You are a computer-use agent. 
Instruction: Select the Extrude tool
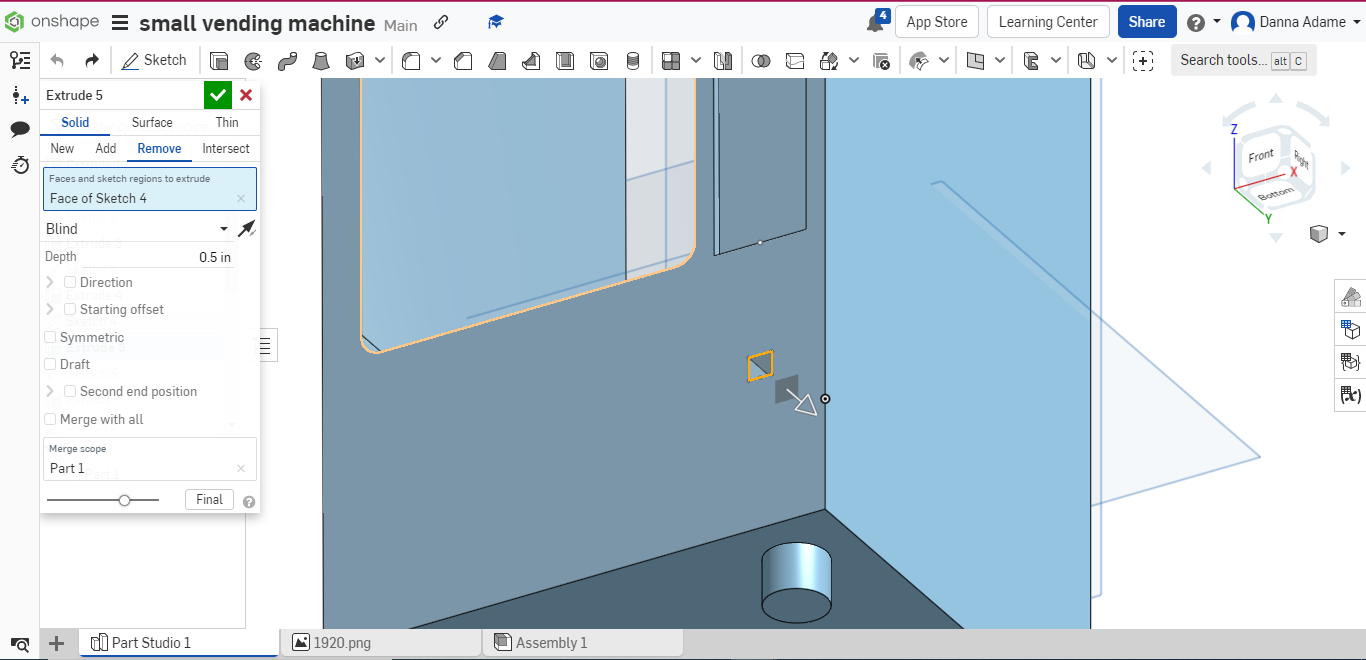[x=219, y=60]
